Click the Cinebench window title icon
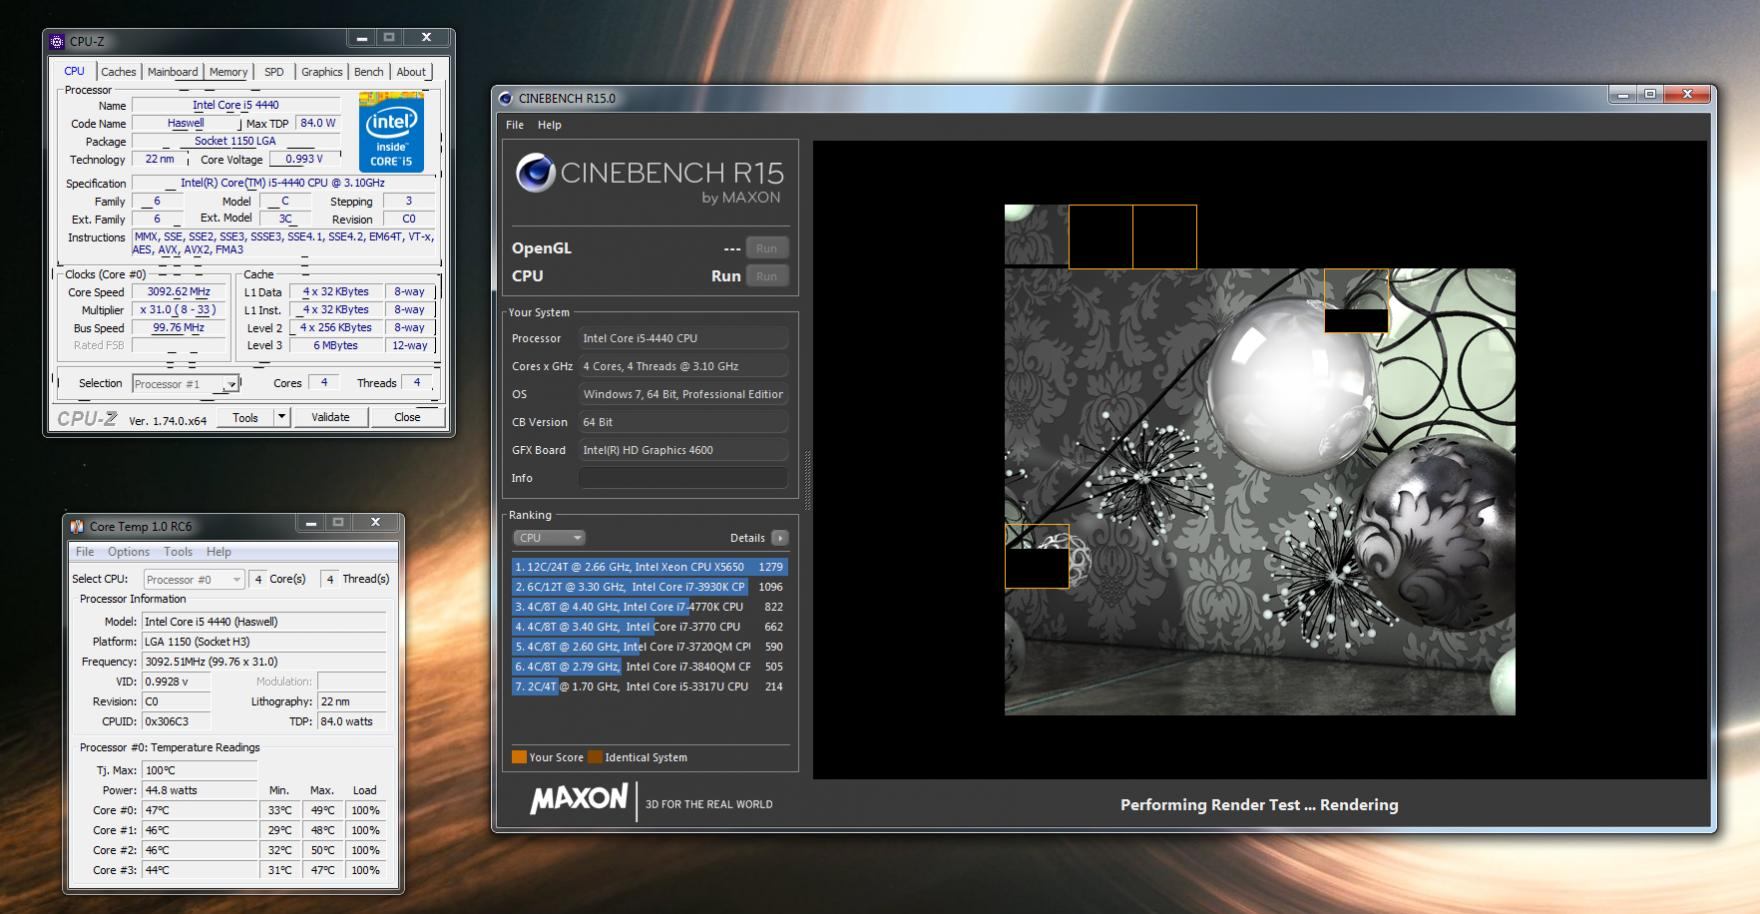The width and height of the screenshot is (1760, 914). [505, 98]
